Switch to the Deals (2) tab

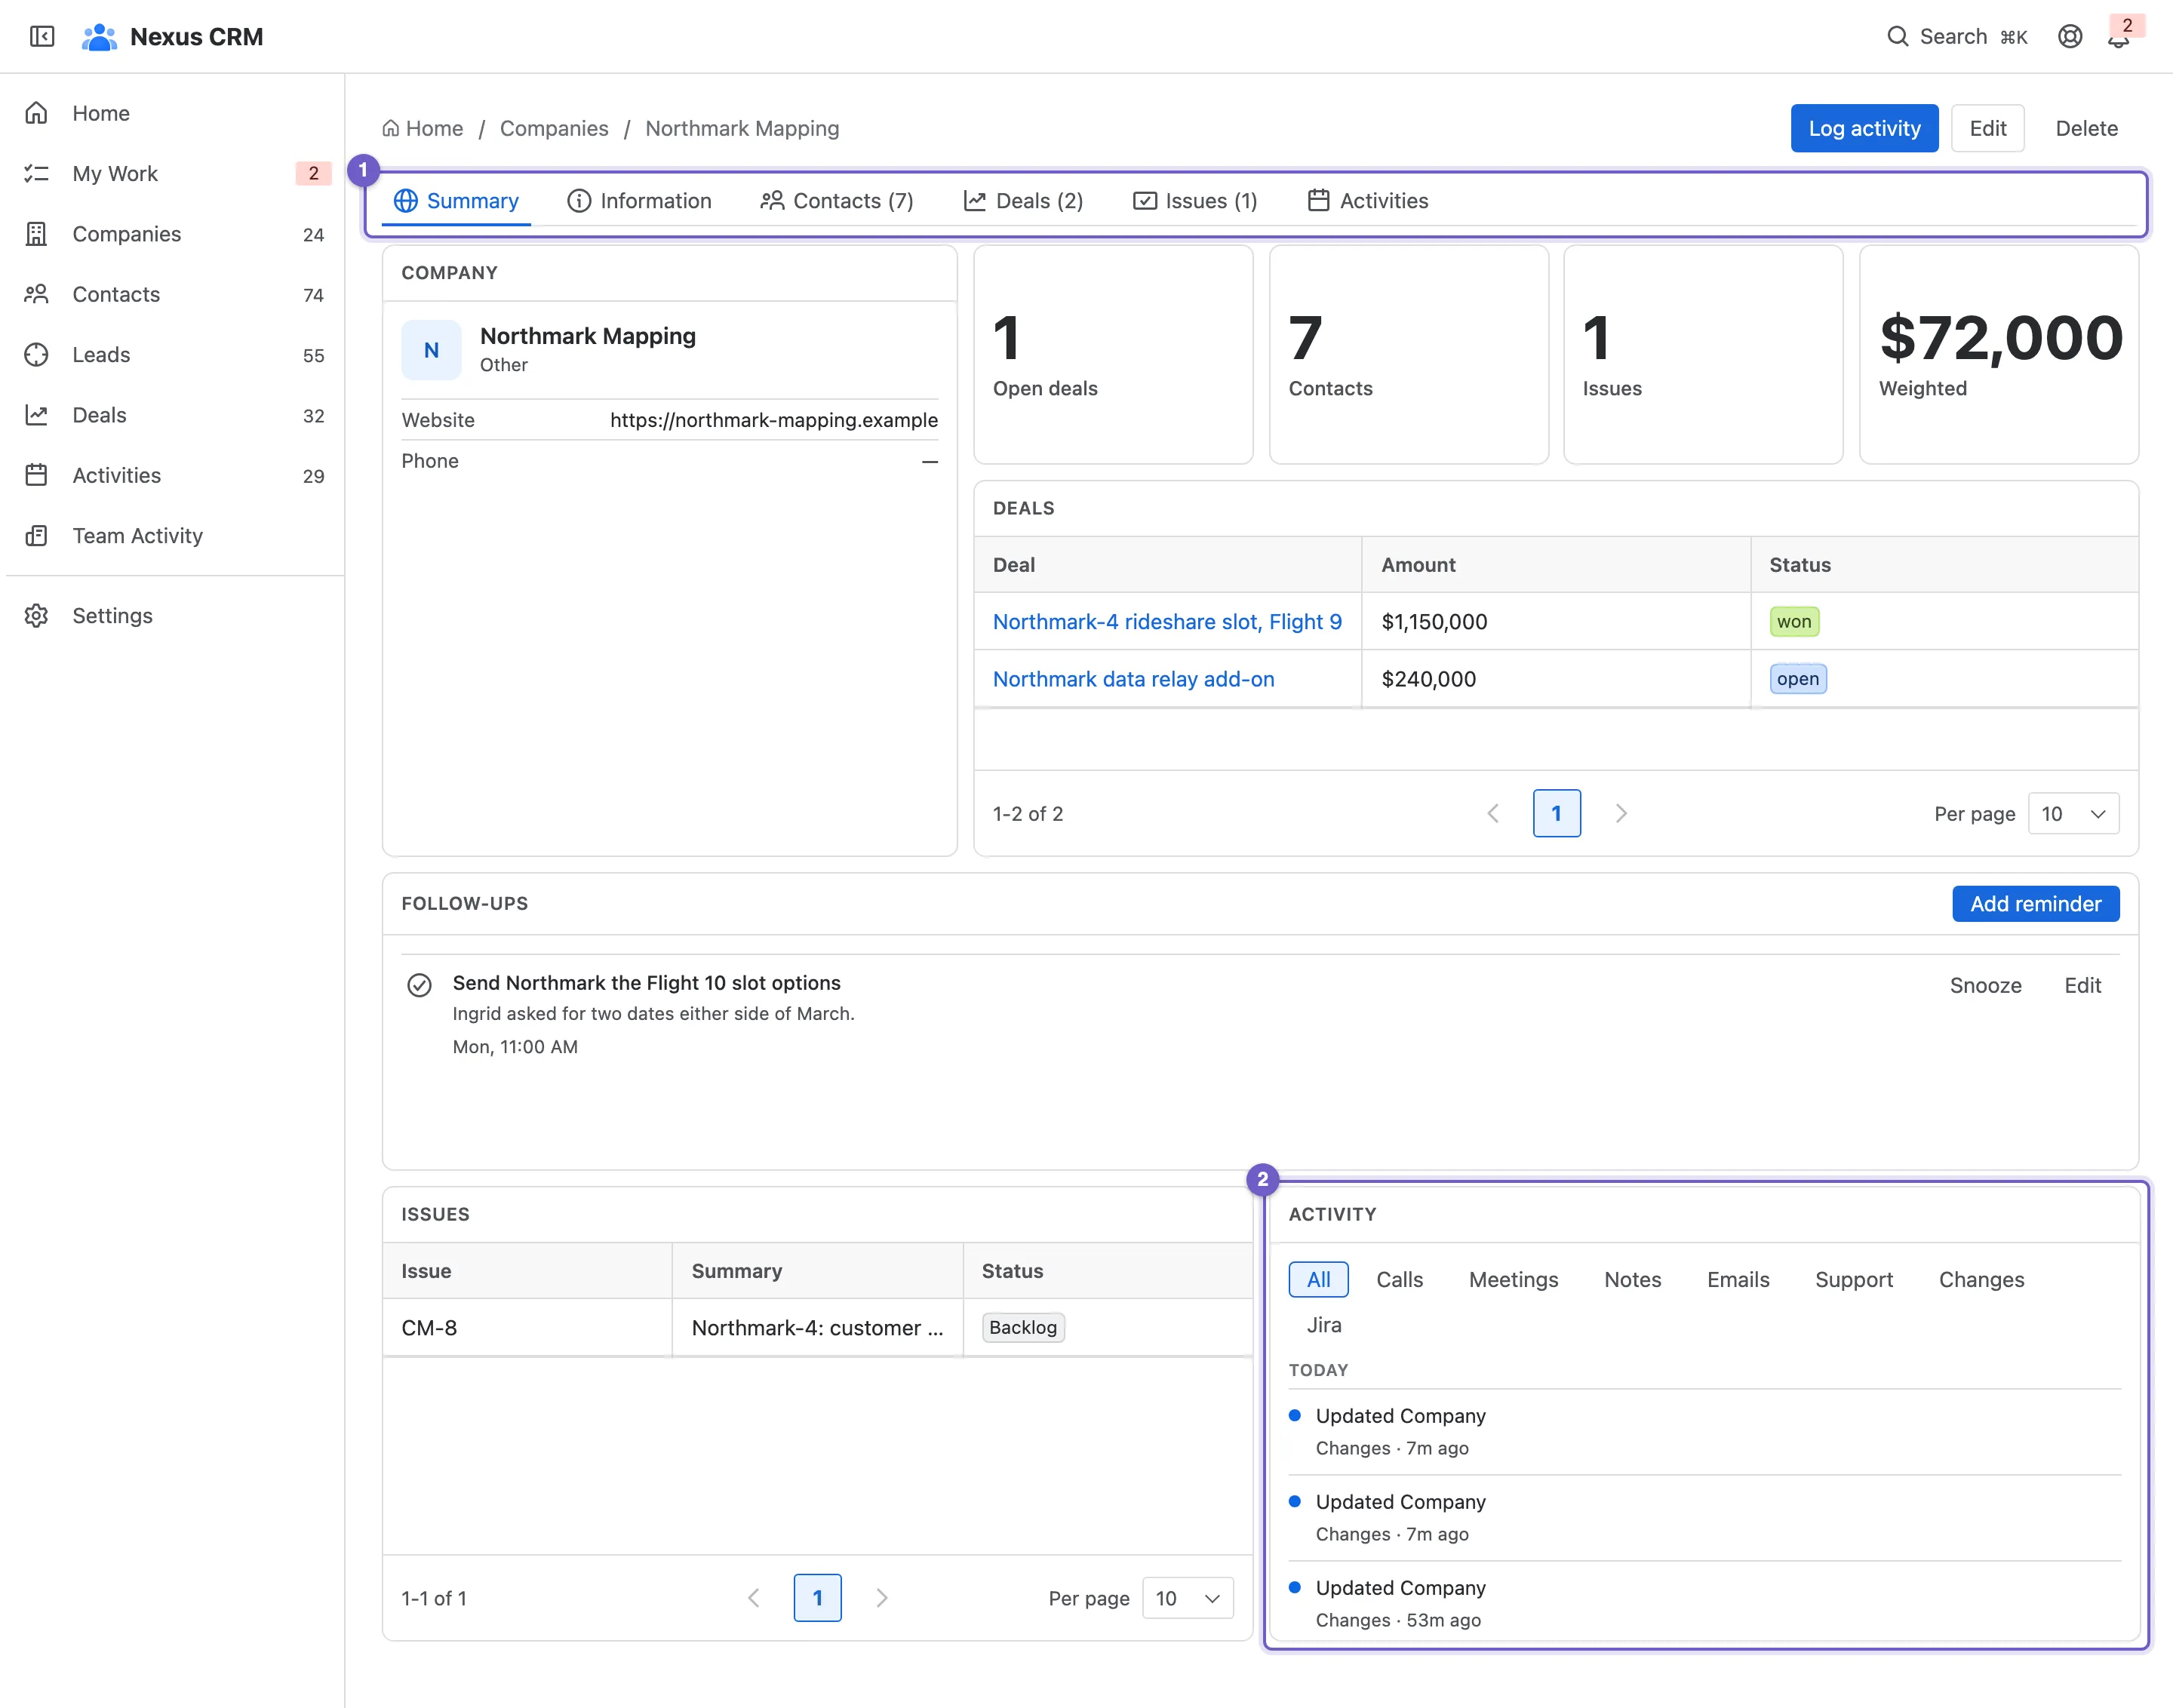(1024, 201)
